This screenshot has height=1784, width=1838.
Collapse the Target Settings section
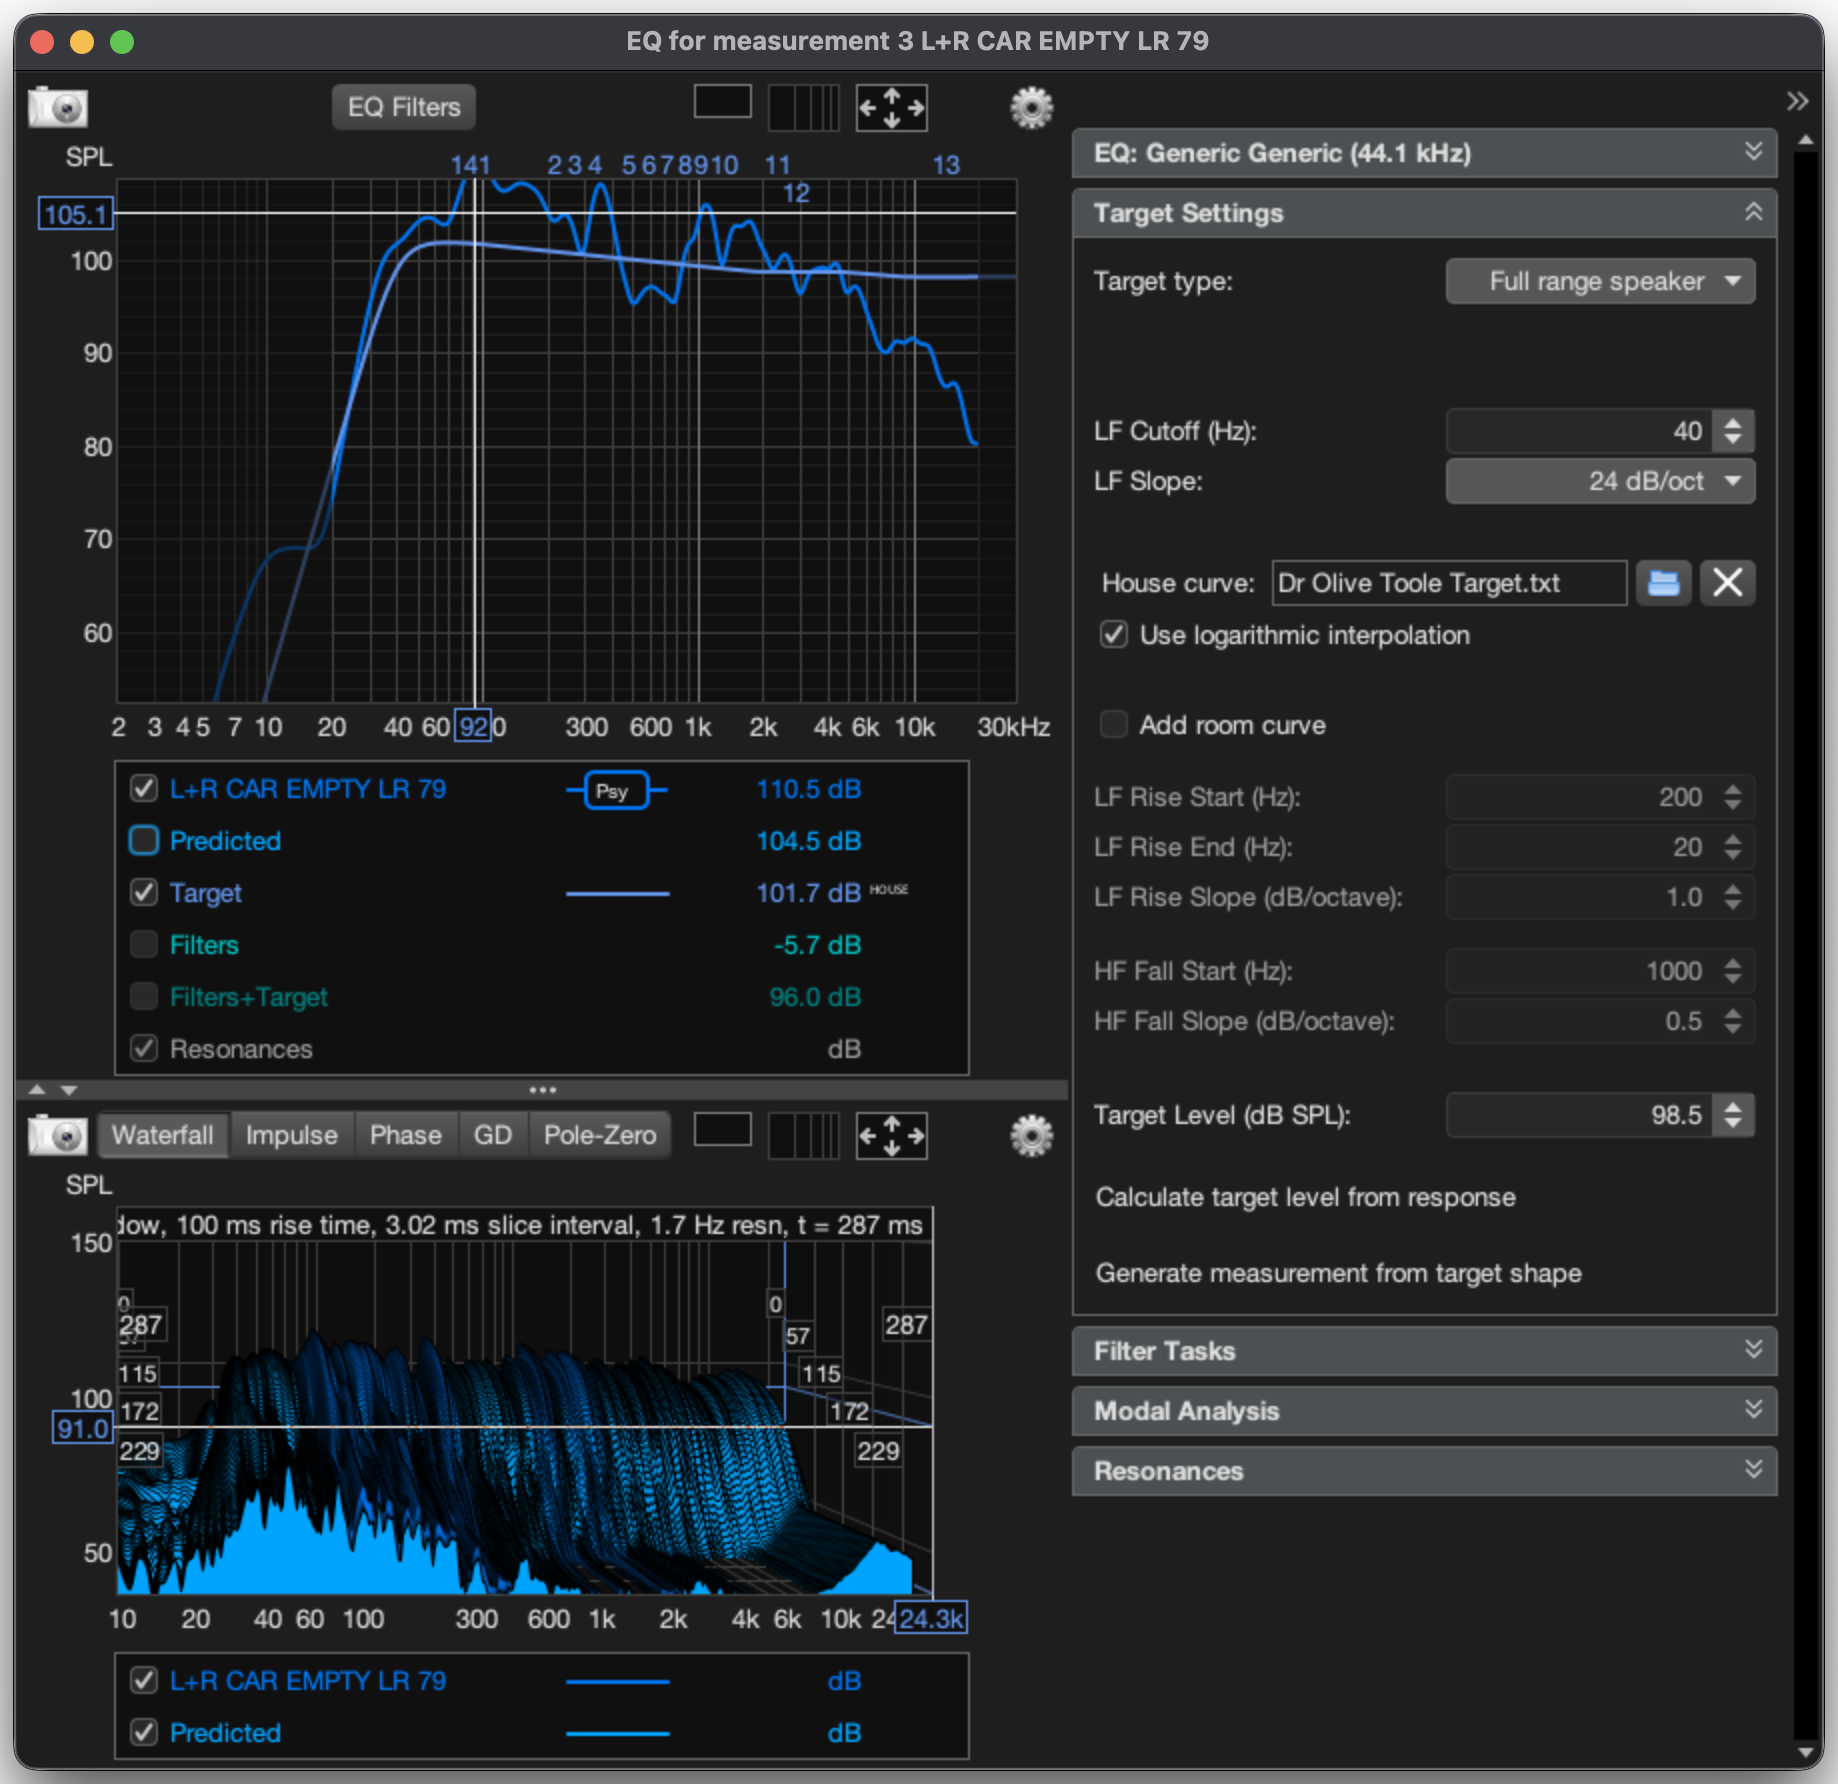click(1424, 213)
